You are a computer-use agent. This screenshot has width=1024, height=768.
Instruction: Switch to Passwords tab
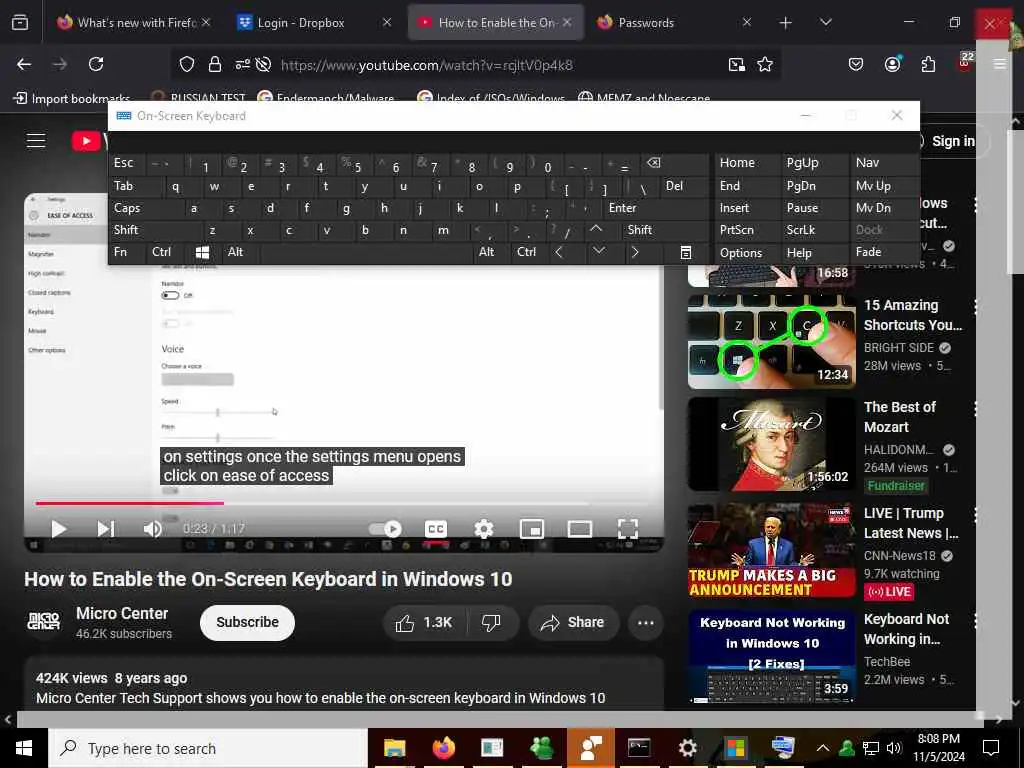coord(673,22)
